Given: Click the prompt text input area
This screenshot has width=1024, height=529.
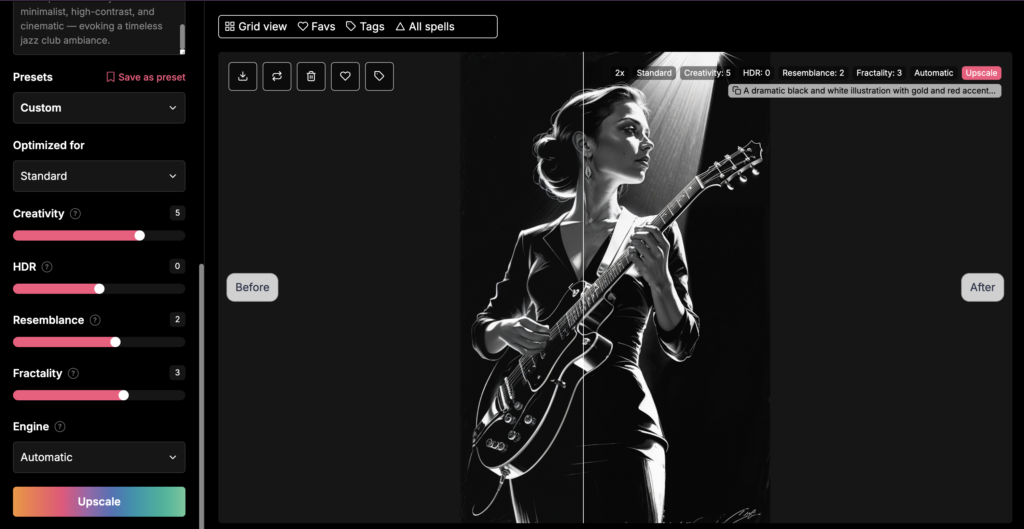Looking at the screenshot, I should pyautogui.click(x=95, y=27).
